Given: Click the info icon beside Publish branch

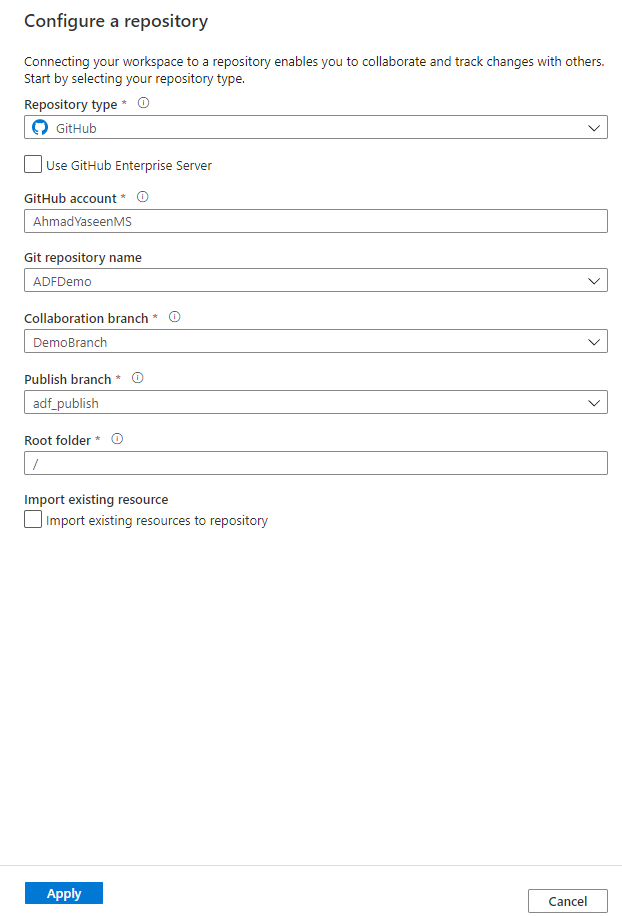Looking at the screenshot, I should pos(137,378).
